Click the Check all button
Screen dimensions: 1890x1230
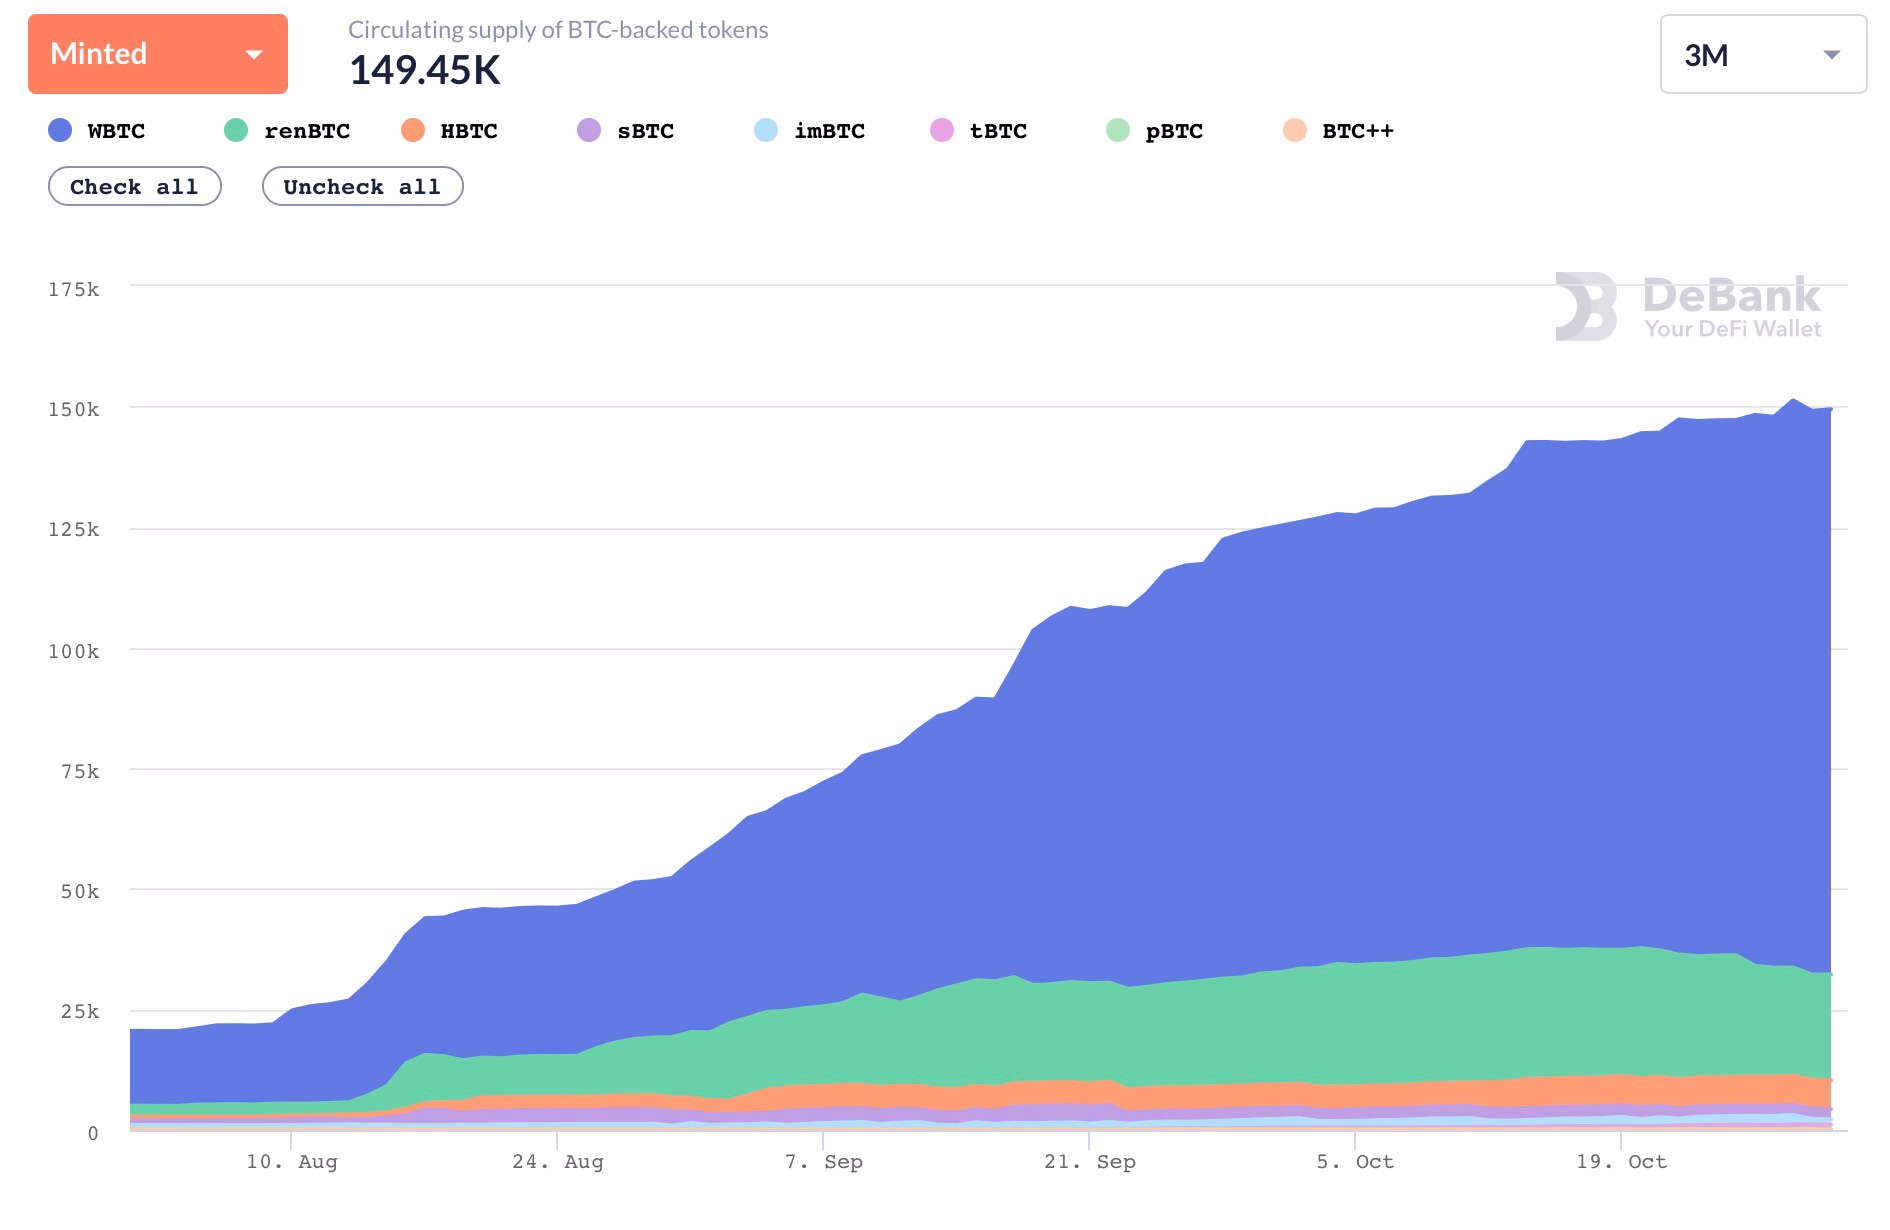coord(135,186)
